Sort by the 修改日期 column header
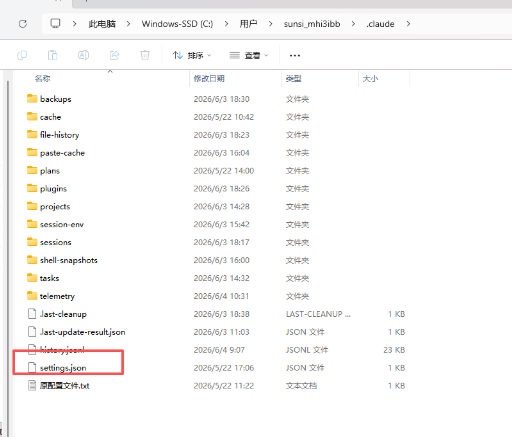 pyautogui.click(x=209, y=79)
